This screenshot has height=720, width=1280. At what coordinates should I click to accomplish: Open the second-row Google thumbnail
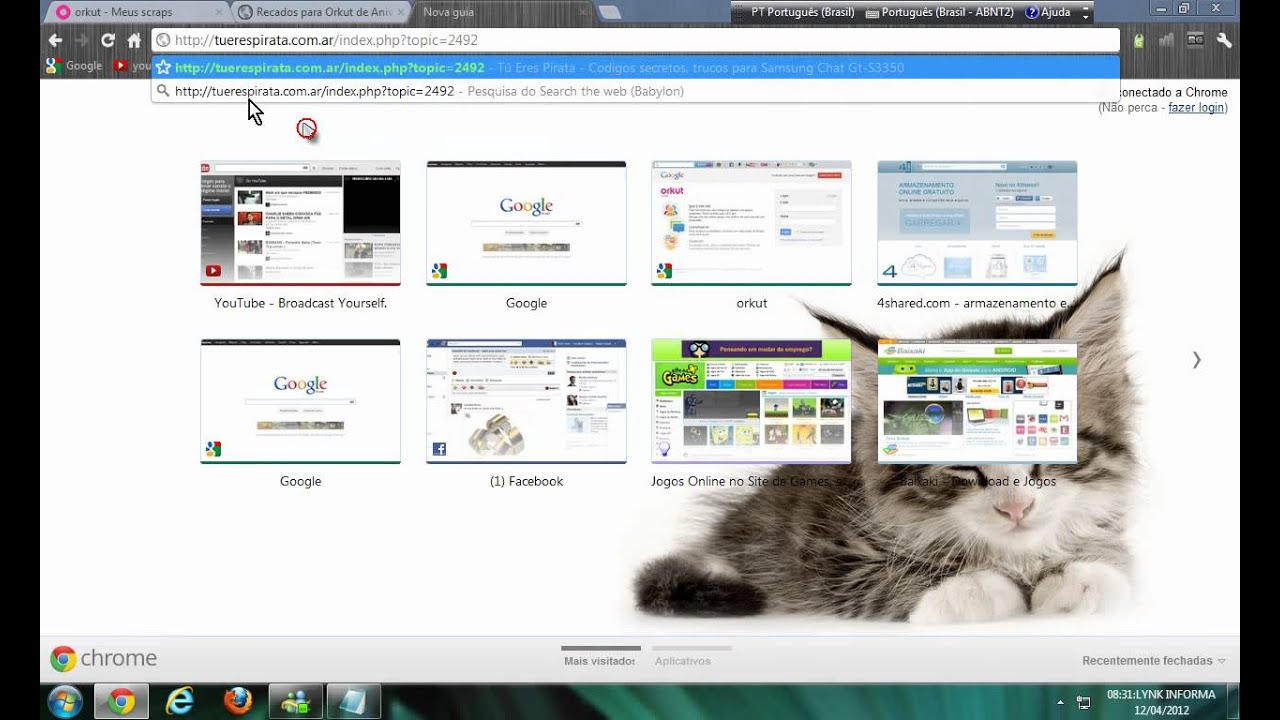point(300,401)
